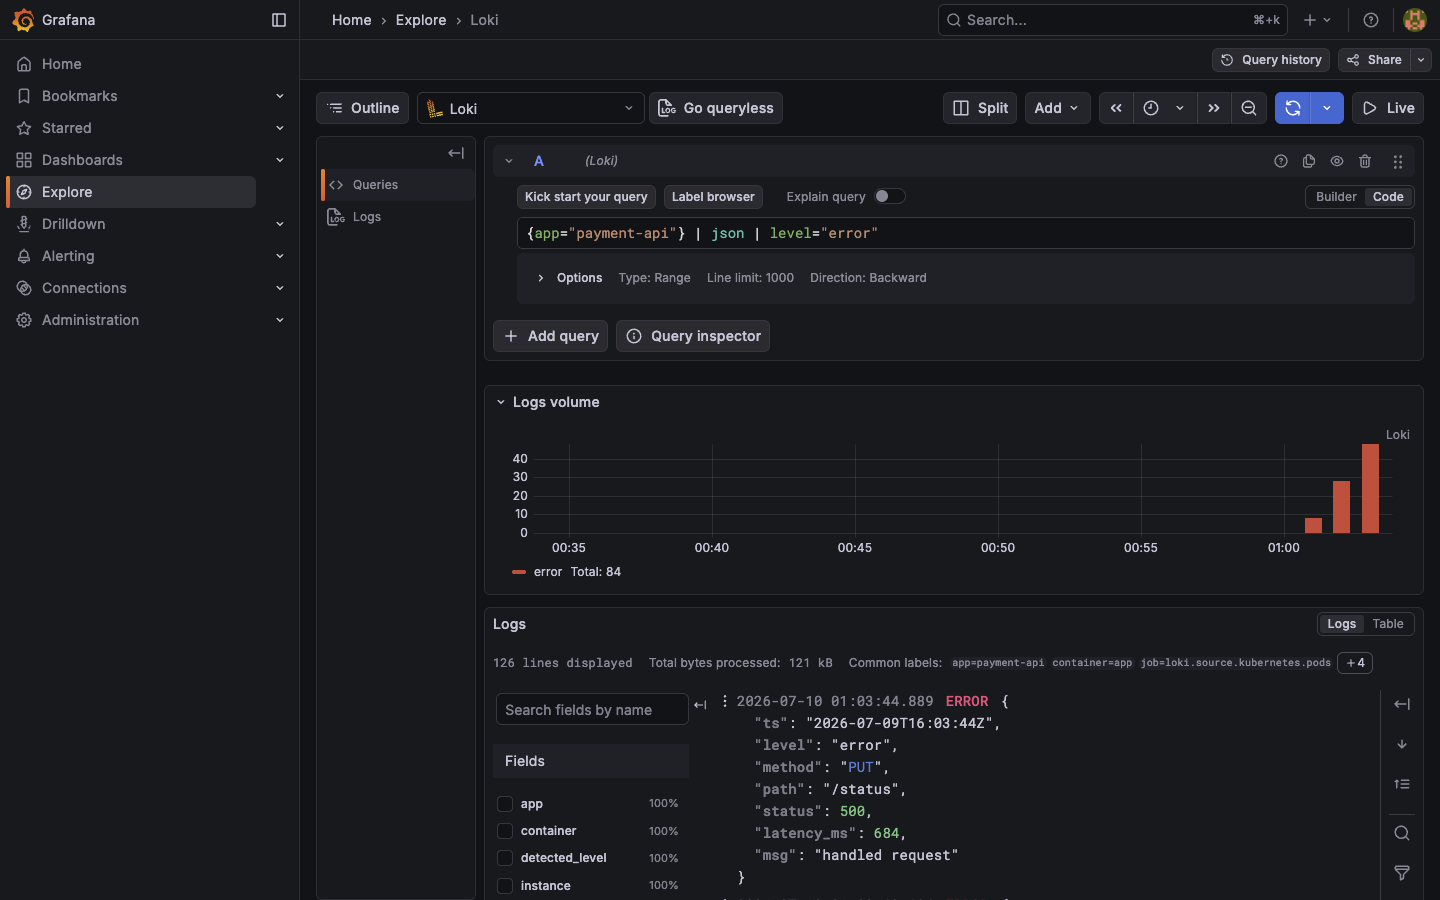Switch query editor to Builder mode
Screen dimensions: 1440x900
tap(1336, 197)
